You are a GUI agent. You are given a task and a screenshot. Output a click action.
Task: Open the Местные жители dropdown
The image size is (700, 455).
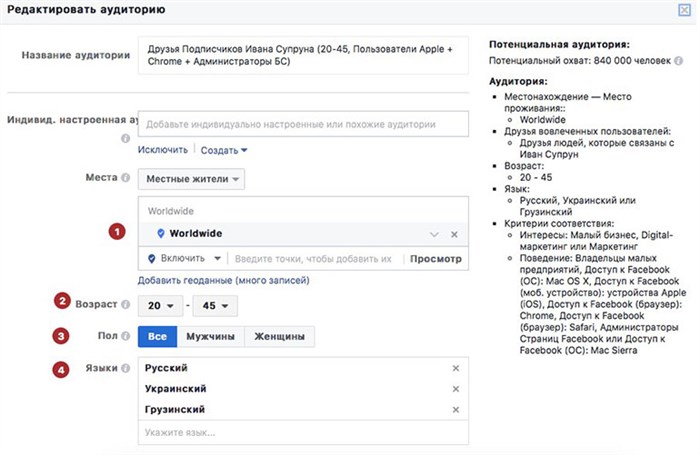point(191,179)
